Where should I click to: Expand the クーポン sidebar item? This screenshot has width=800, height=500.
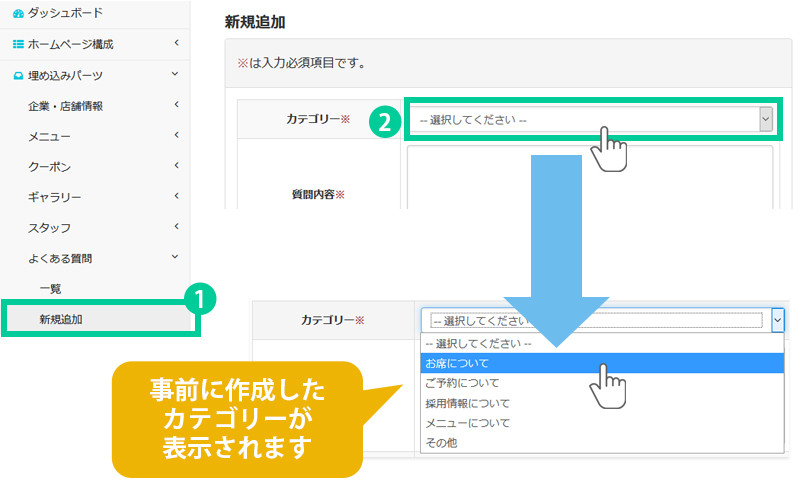[x=175, y=166]
